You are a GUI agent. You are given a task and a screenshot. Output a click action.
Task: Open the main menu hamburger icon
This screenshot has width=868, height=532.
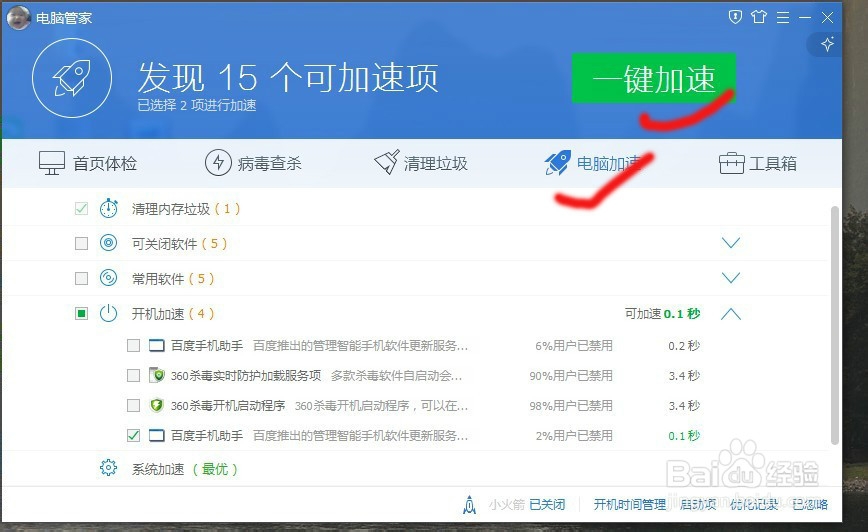click(783, 18)
